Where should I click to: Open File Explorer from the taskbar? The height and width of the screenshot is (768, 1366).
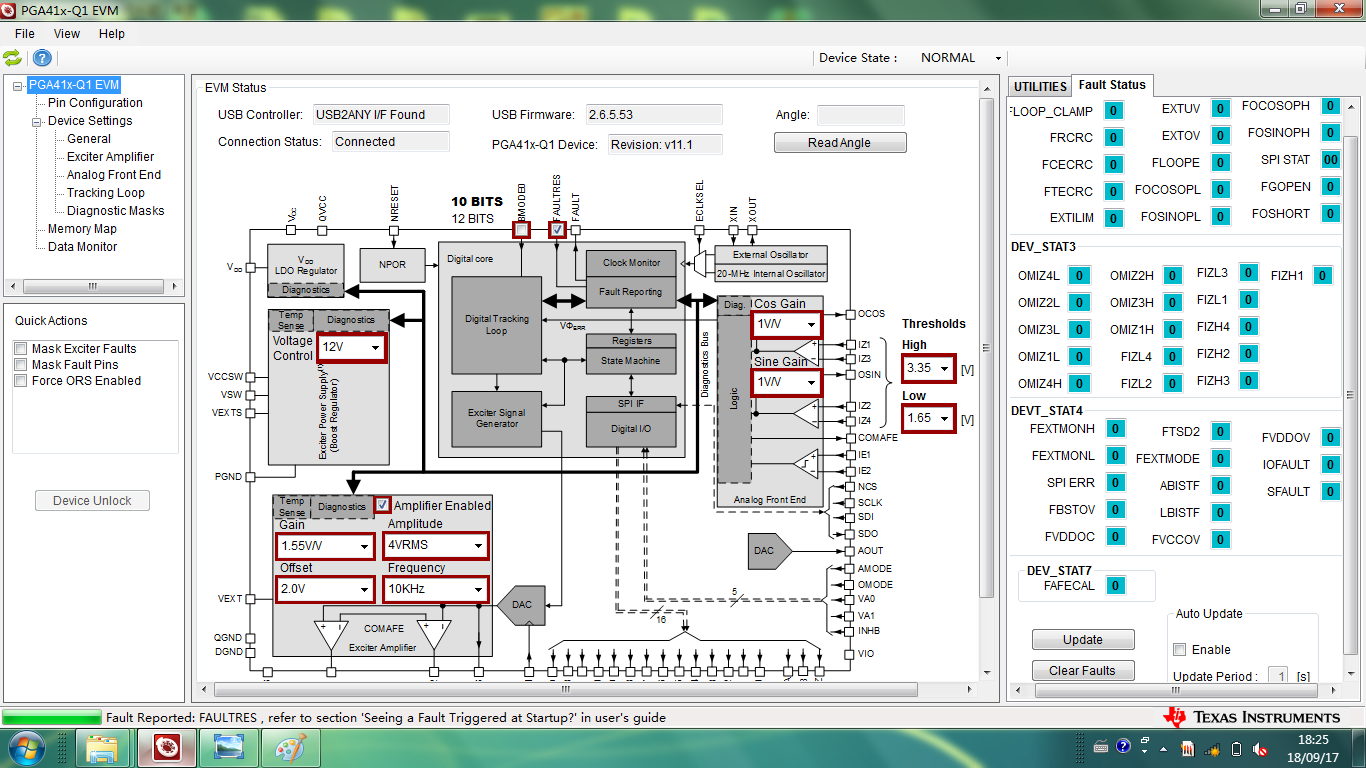[x=102, y=748]
